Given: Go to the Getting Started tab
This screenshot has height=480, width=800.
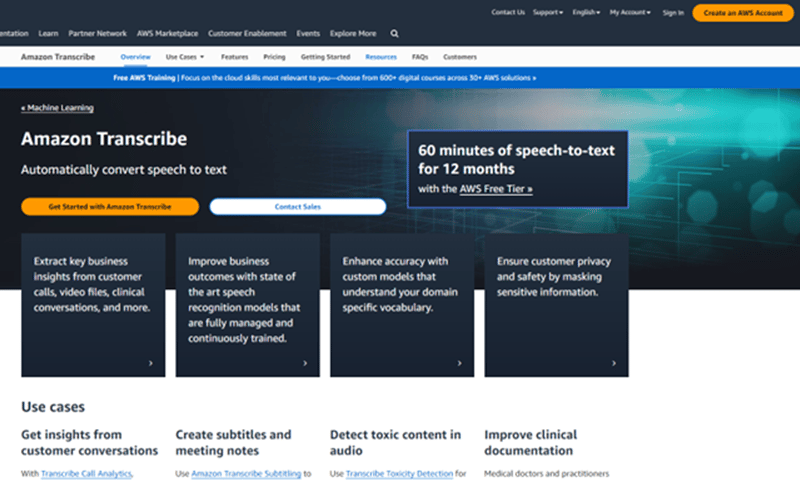Looking at the screenshot, I should [326, 57].
